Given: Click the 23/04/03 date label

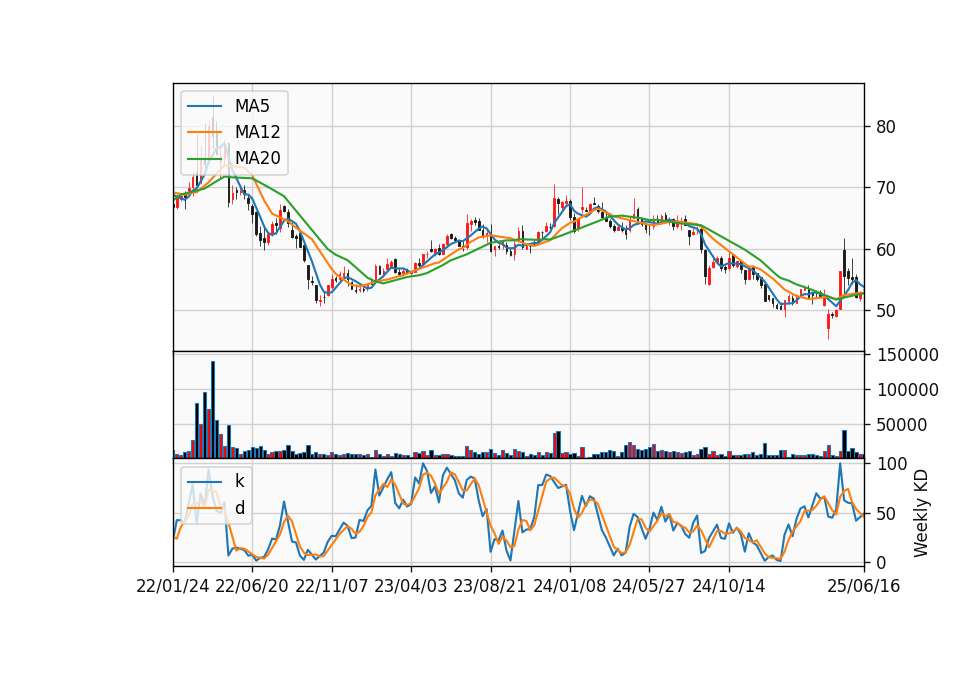Looking at the screenshot, I should (x=411, y=586).
